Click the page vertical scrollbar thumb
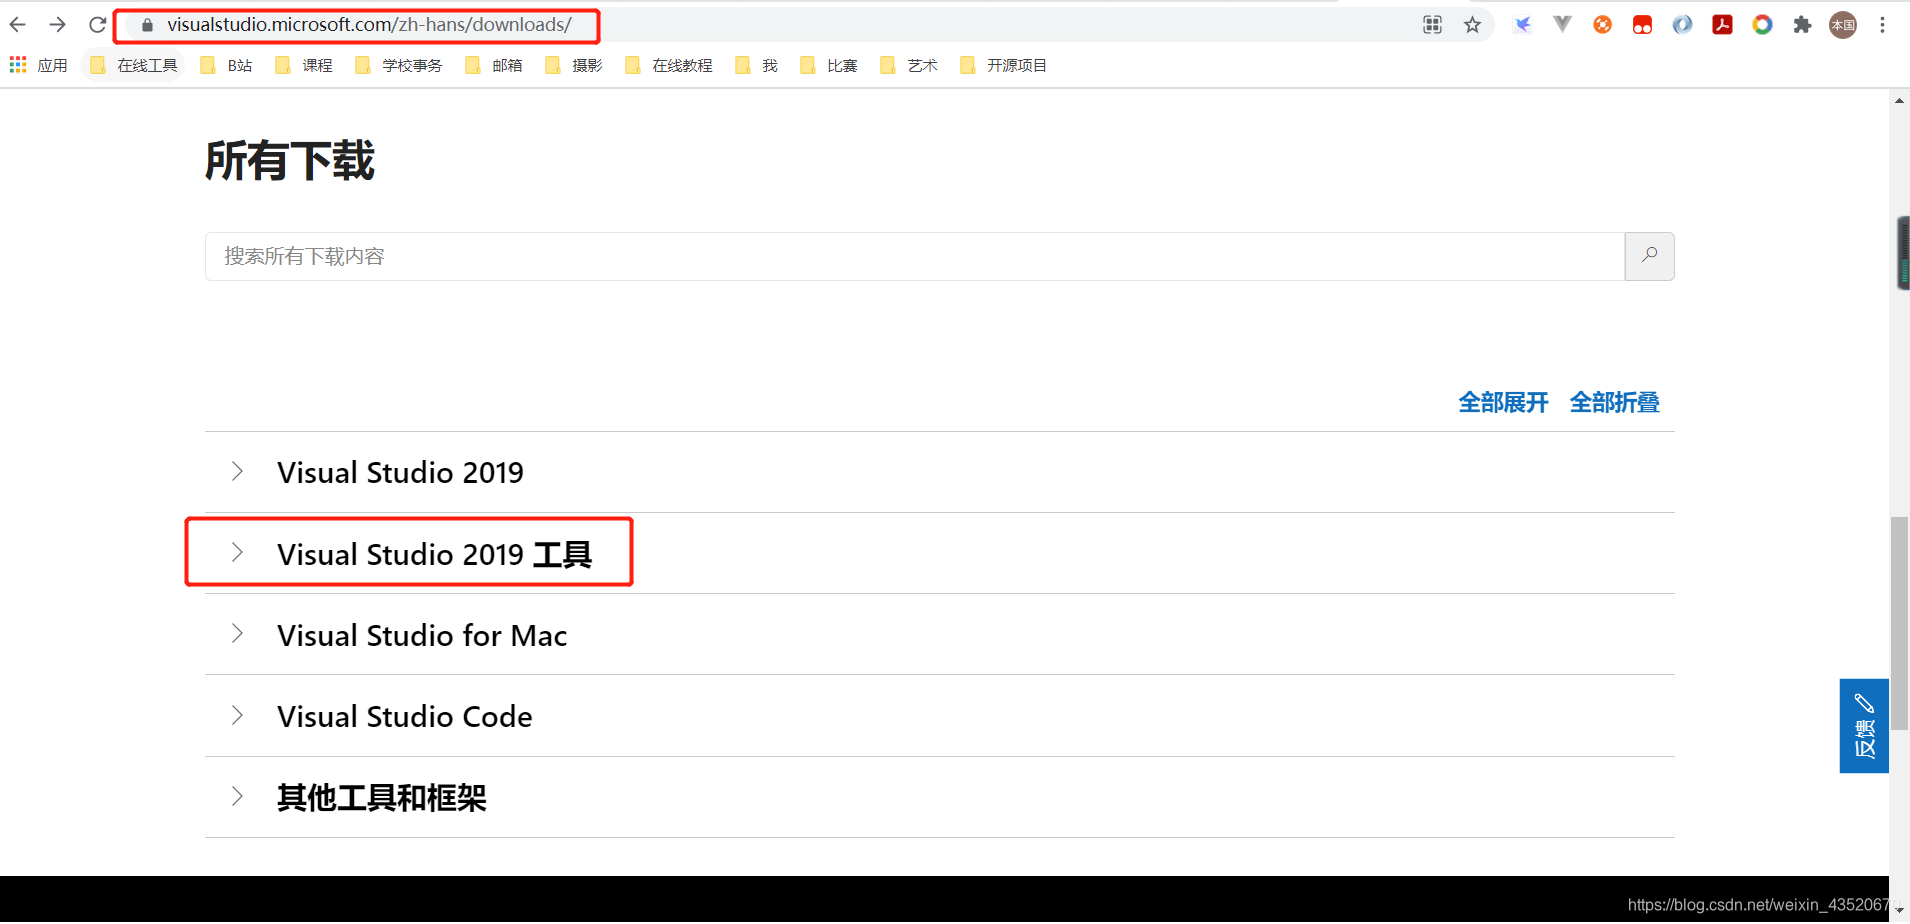 click(x=1899, y=623)
